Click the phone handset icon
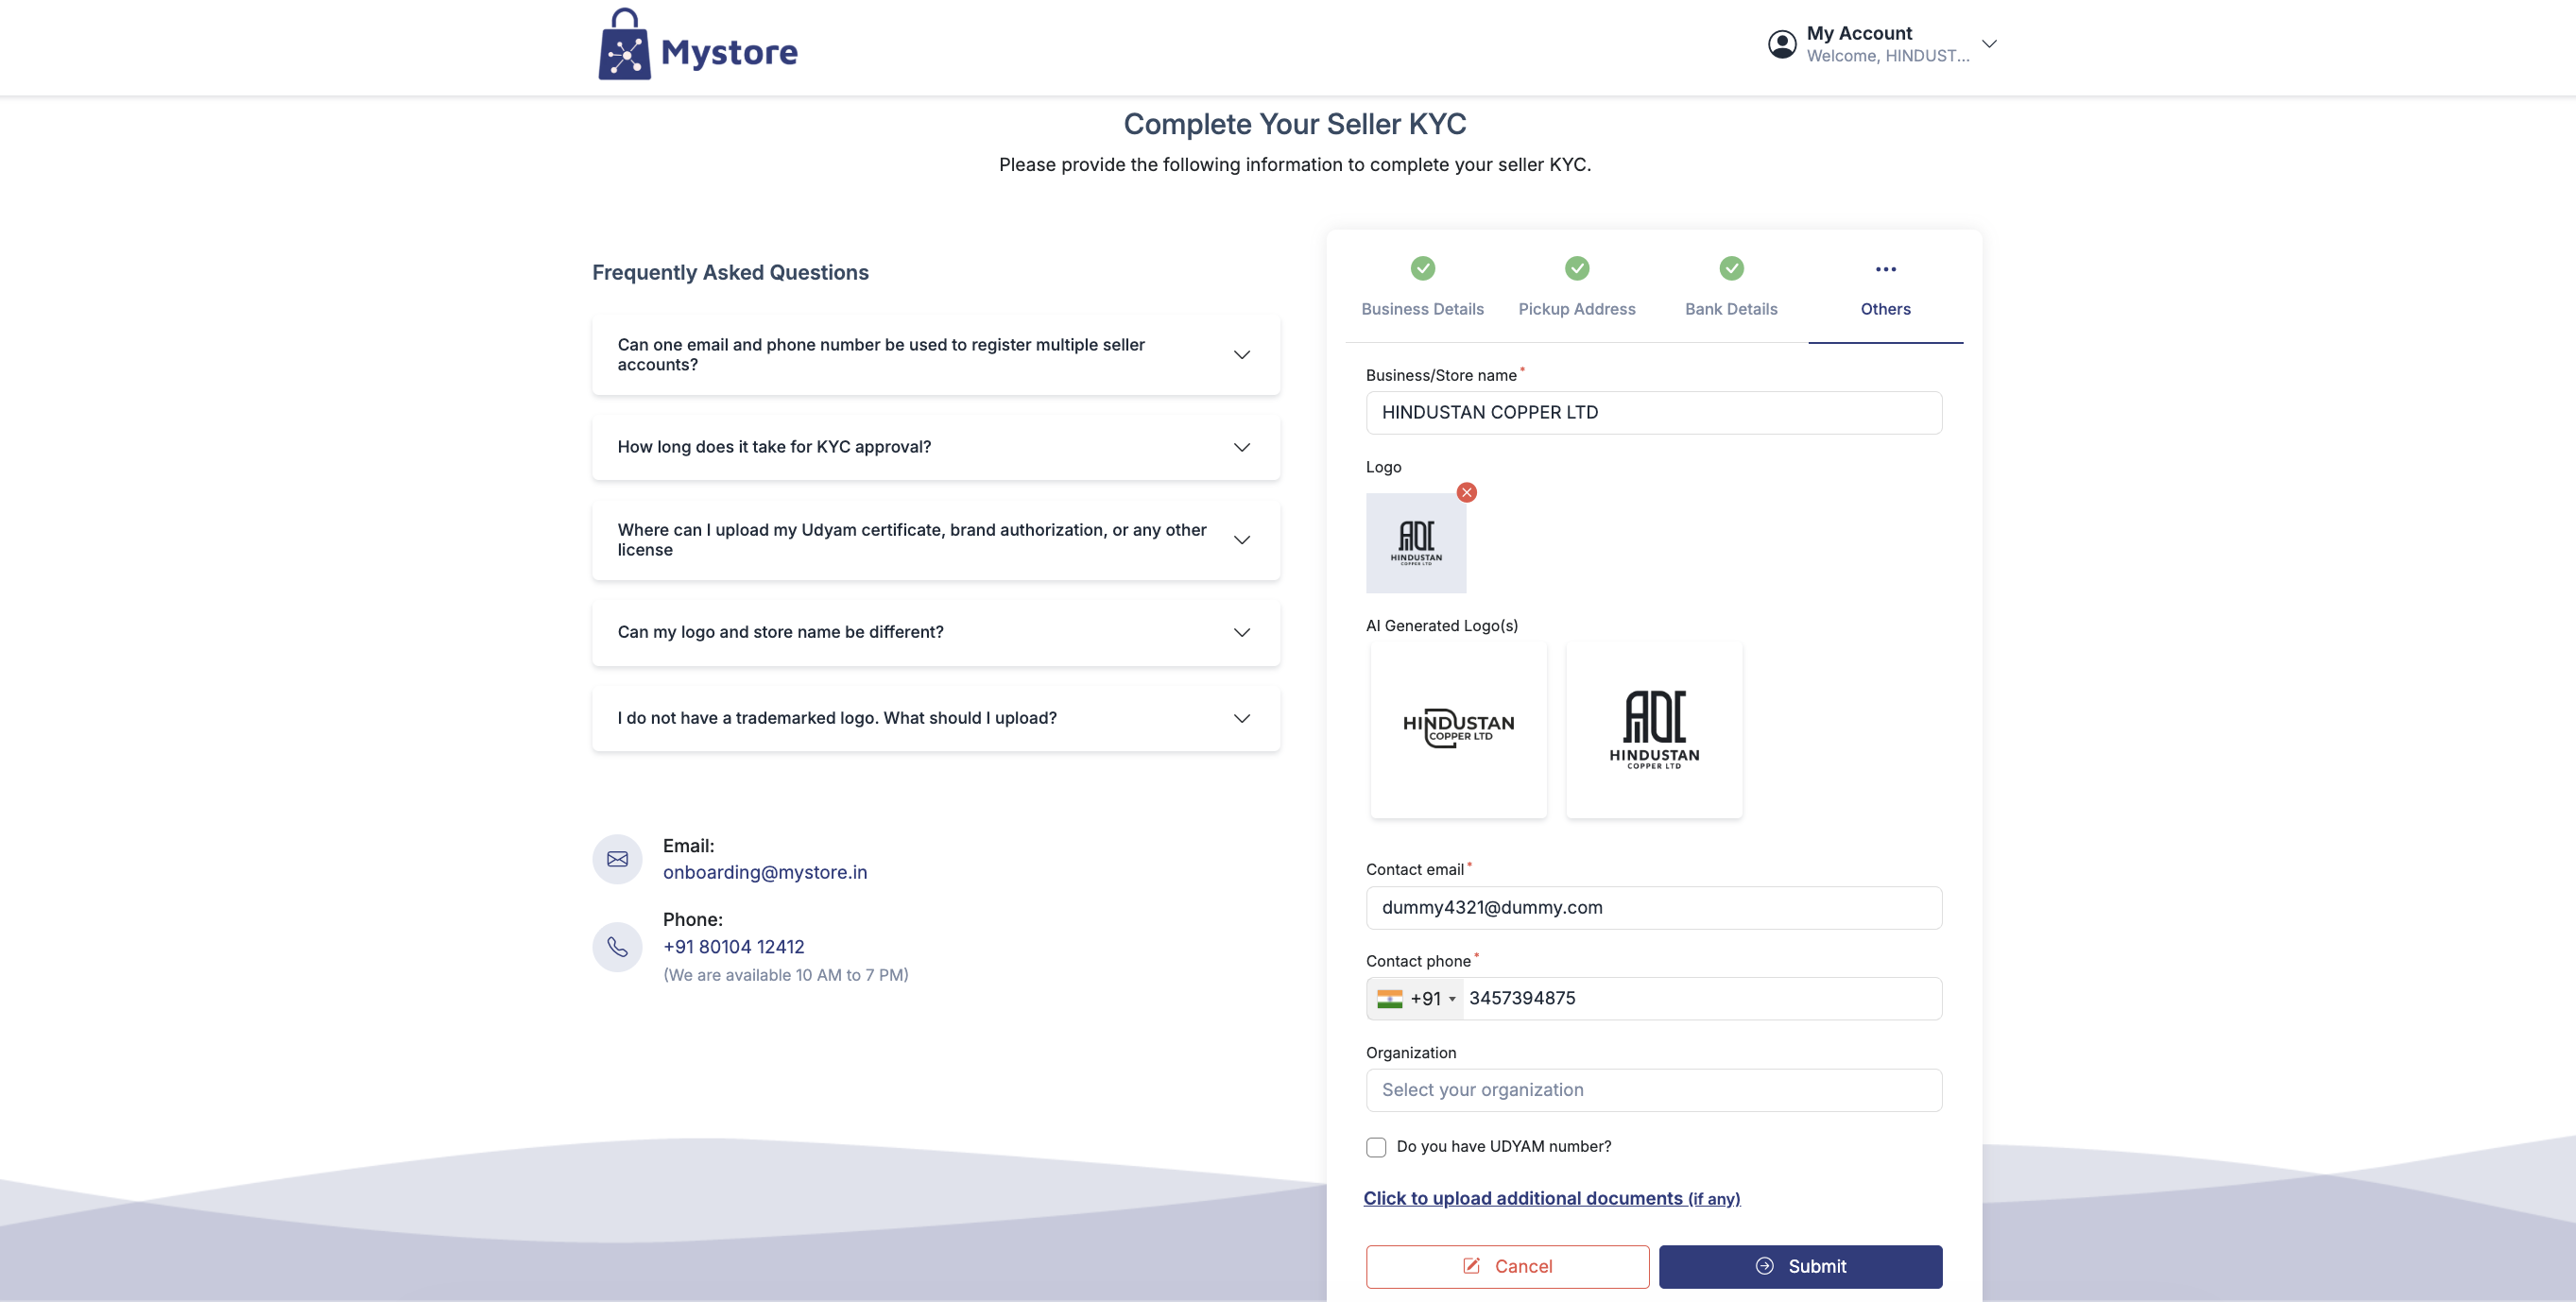The width and height of the screenshot is (2576, 1302). coord(617,946)
